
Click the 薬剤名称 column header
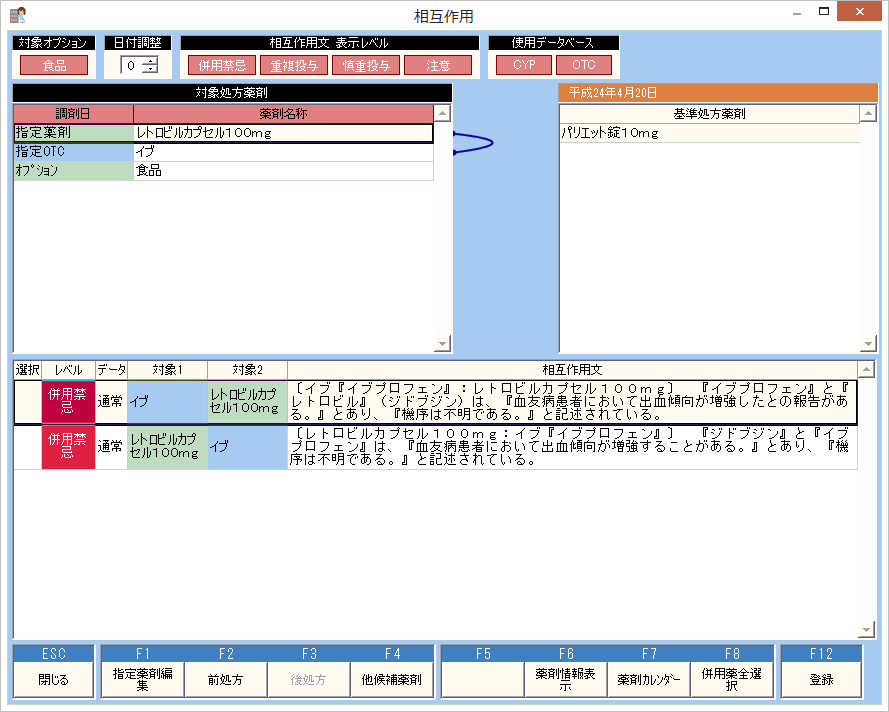pyautogui.click(x=283, y=113)
